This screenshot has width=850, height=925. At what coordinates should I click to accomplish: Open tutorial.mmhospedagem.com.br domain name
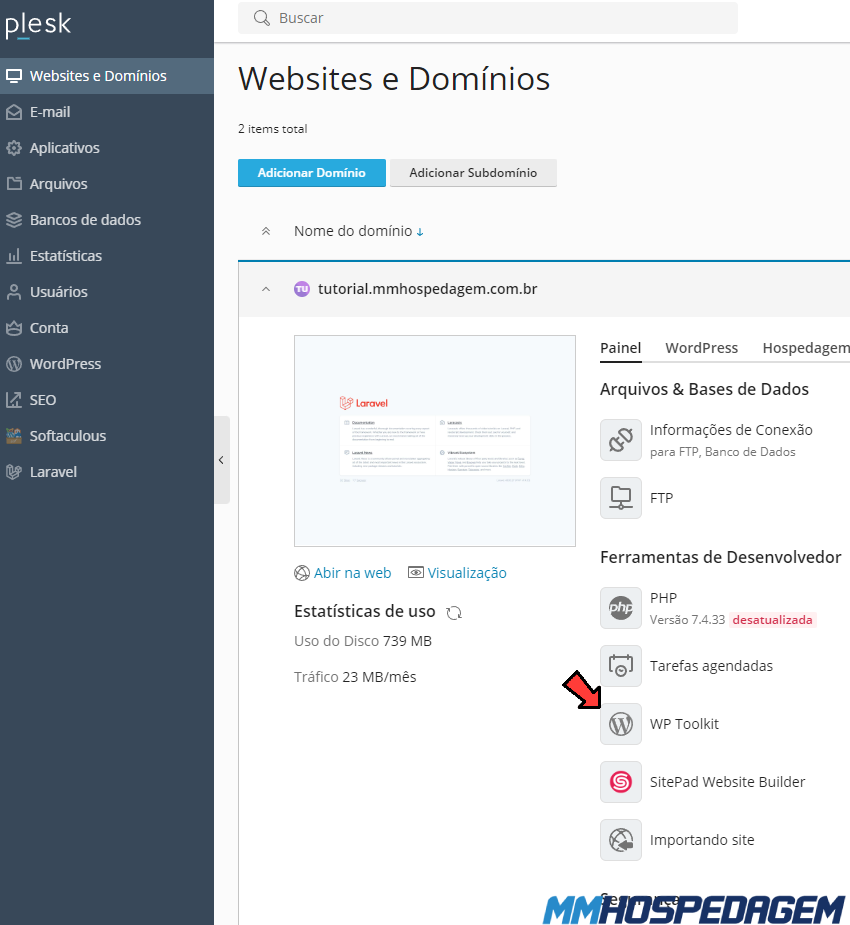pos(428,289)
